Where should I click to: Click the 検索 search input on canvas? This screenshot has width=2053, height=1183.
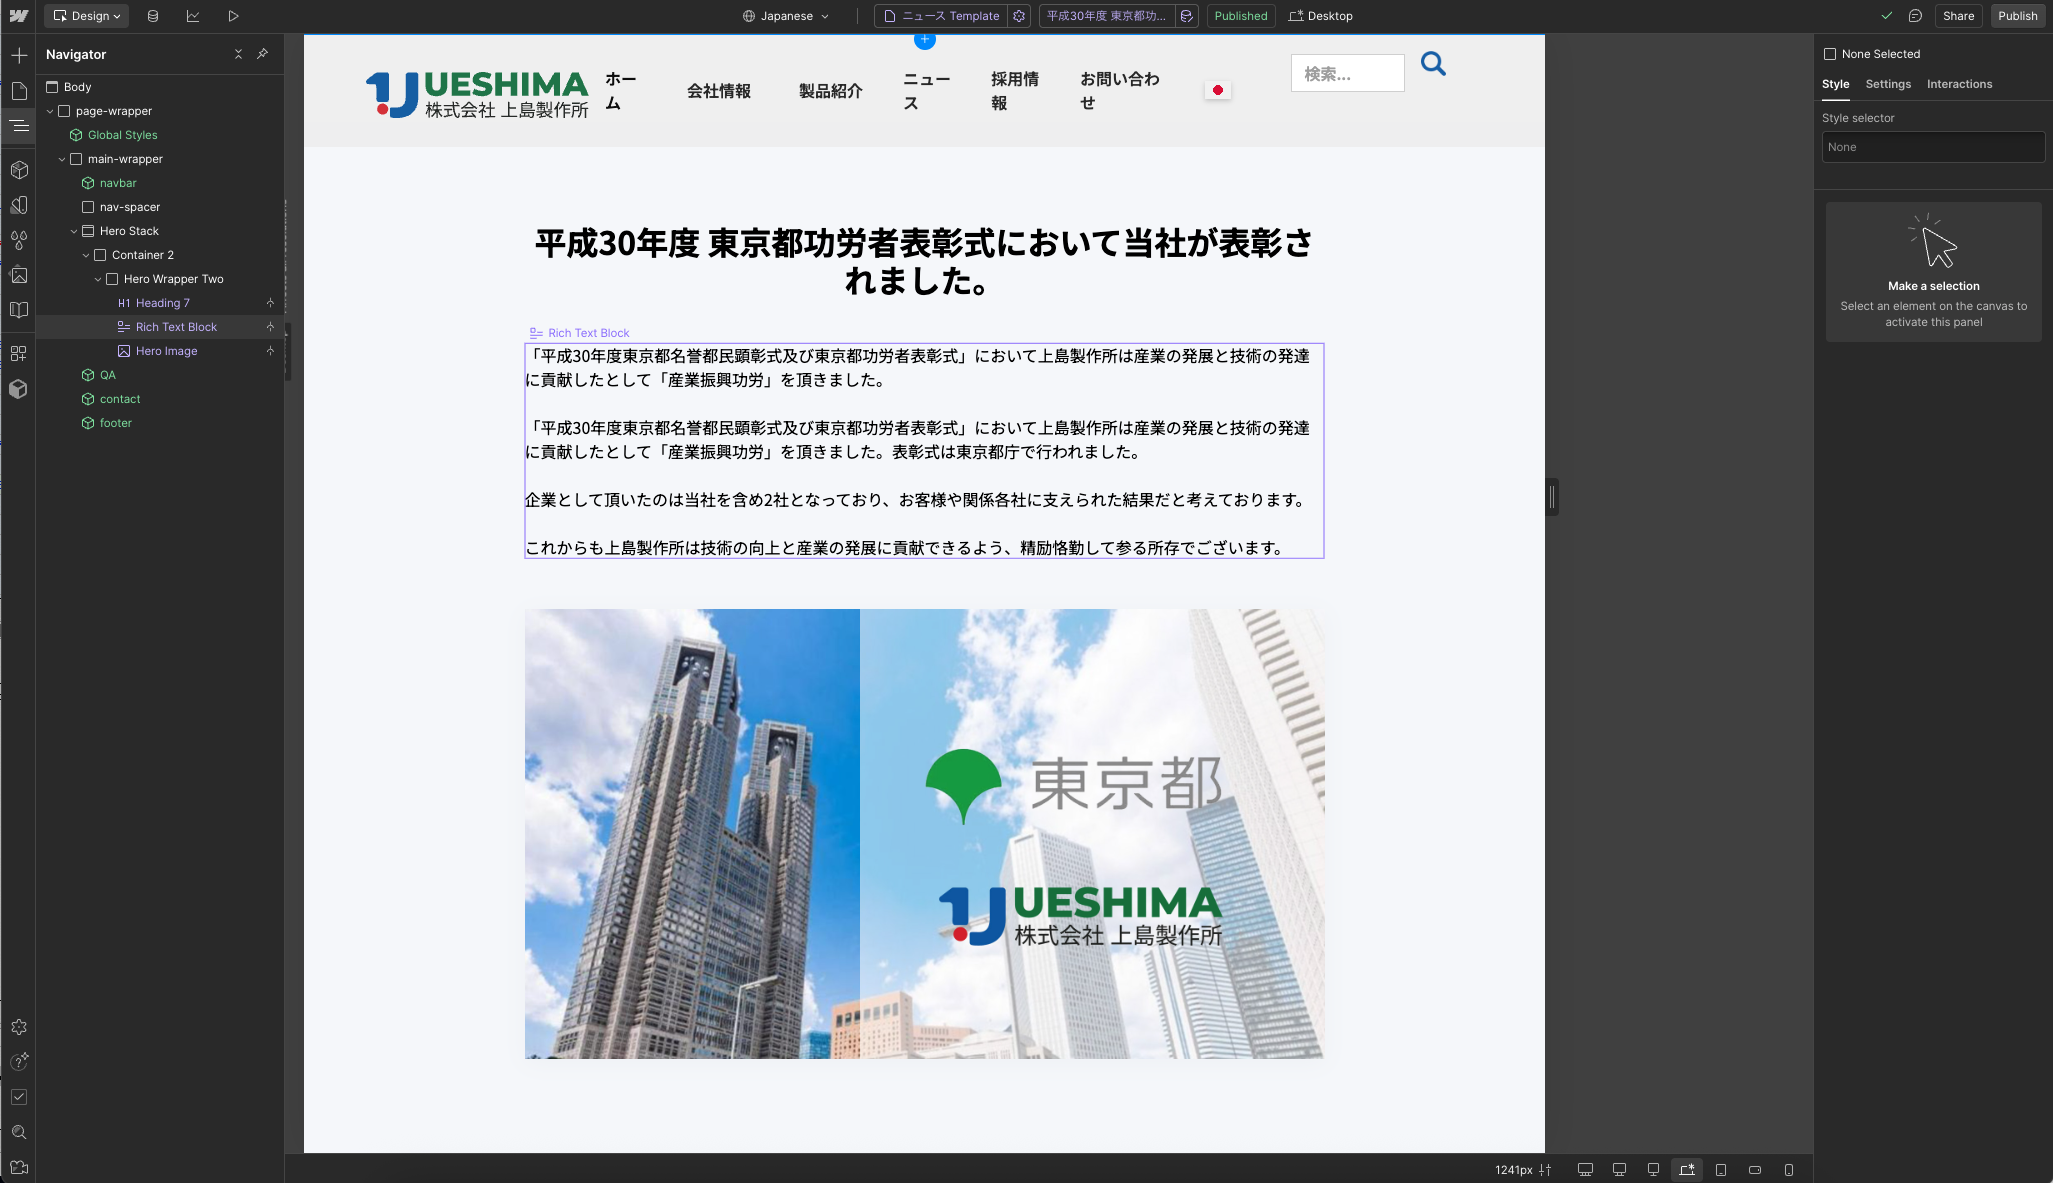(1347, 74)
